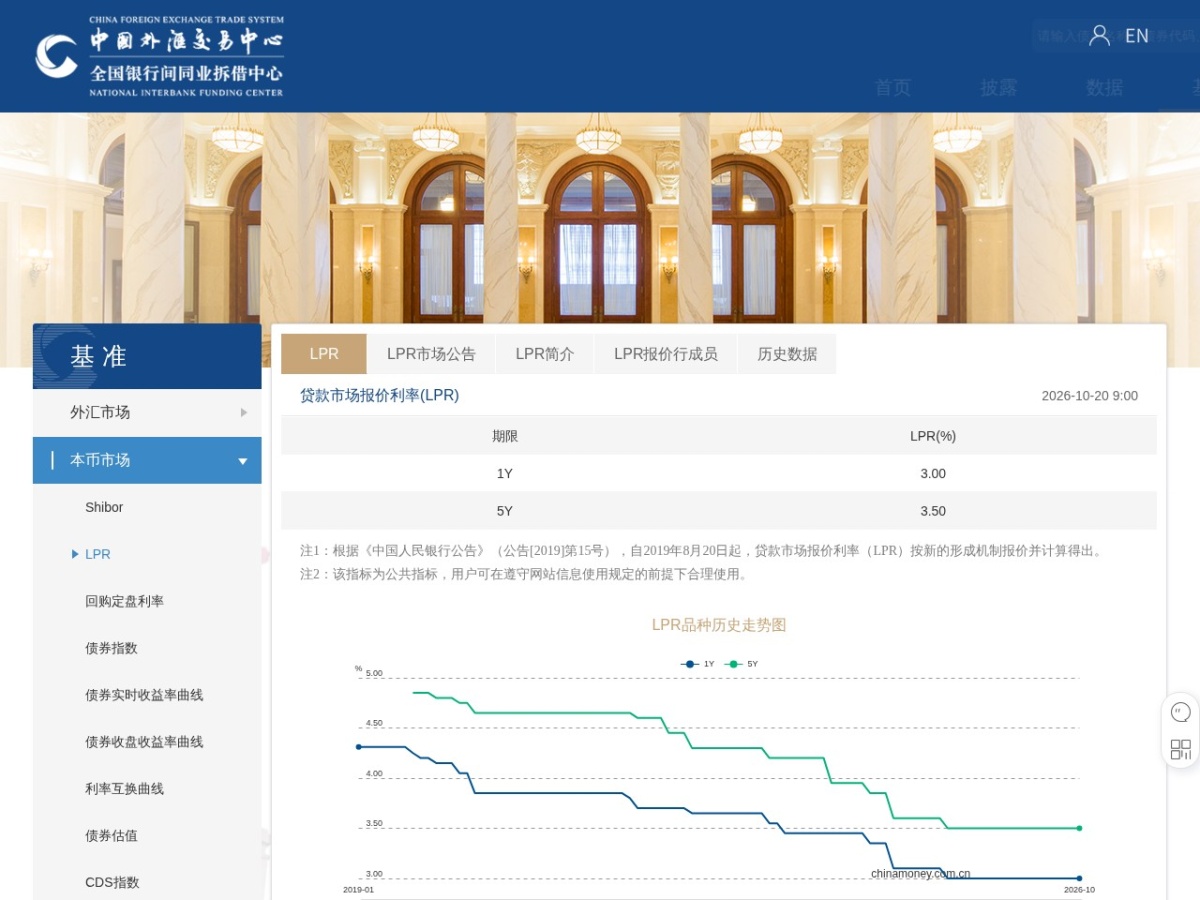
Task: Click the 注2 footnote text
Action: pyautogui.click(x=524, y=575)
